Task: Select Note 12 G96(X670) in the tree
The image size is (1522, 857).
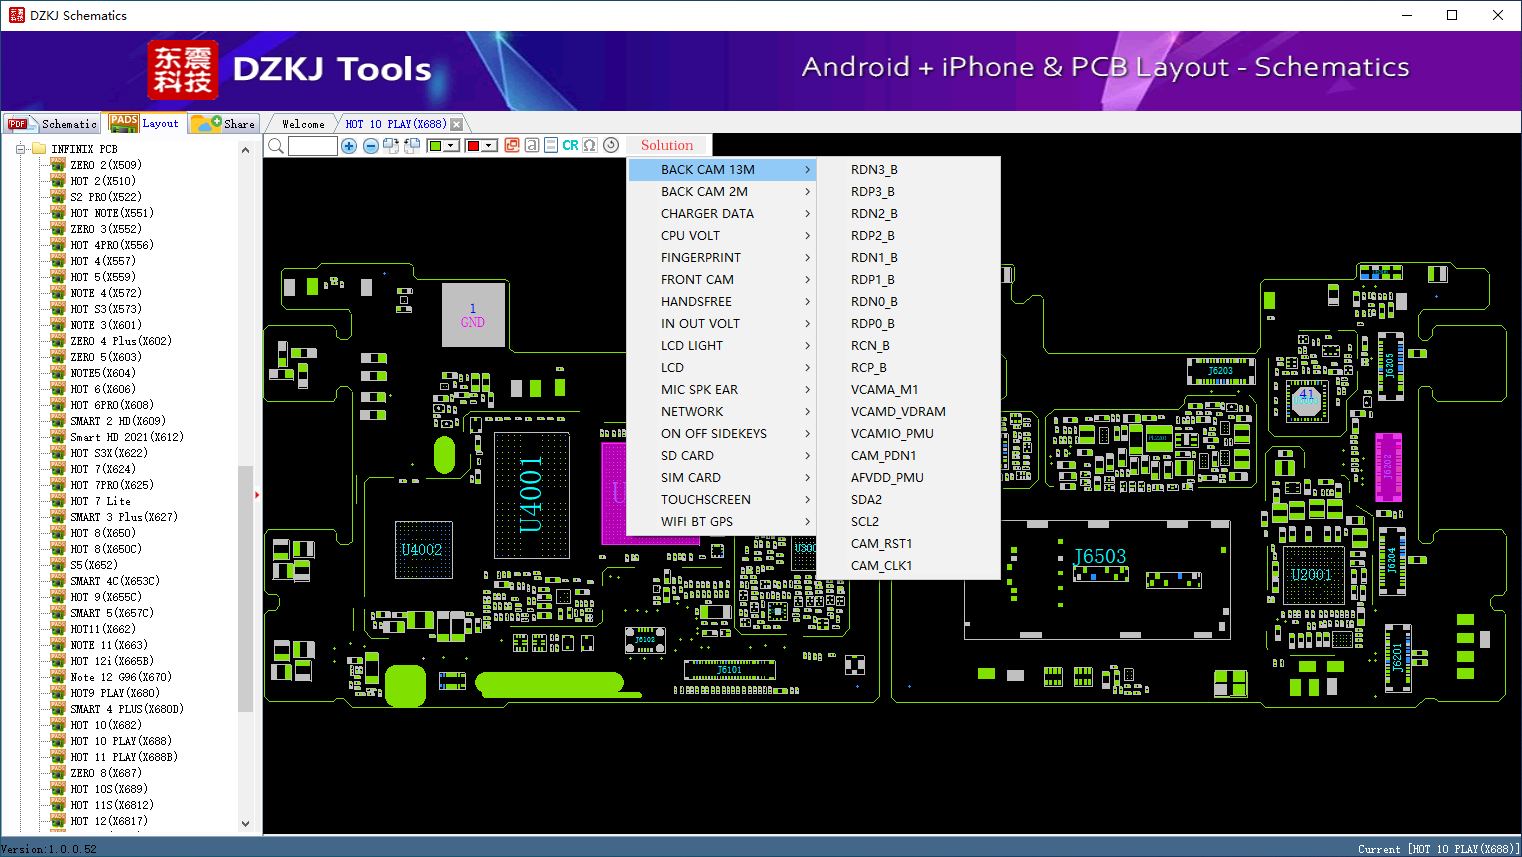Action: pos(121,677)
